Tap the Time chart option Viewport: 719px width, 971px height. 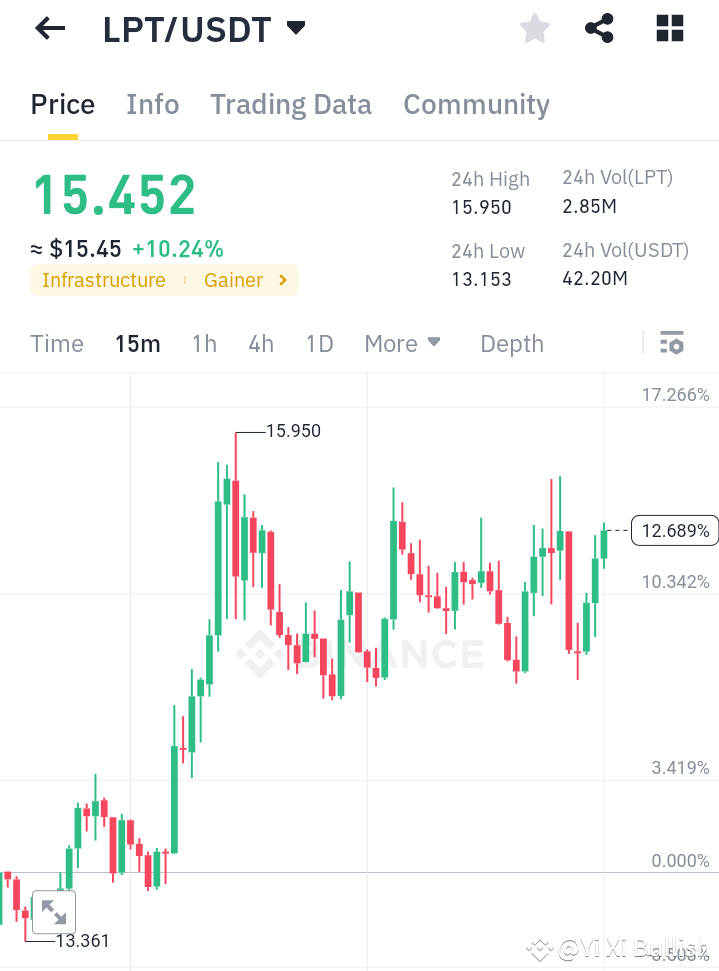tap(57, 343)
